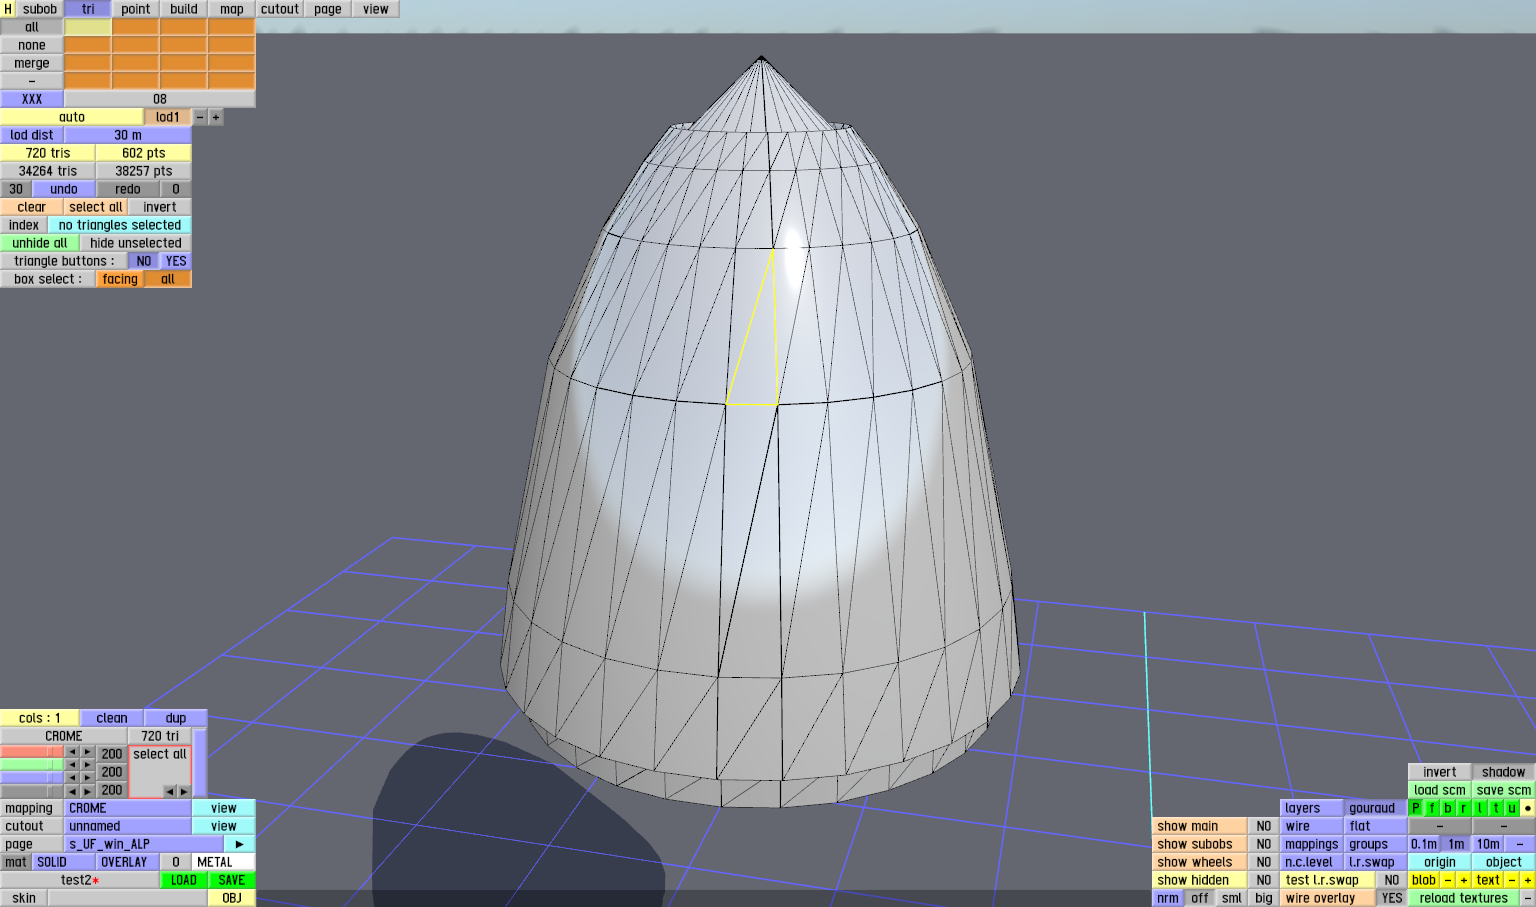1536x907 pixels.
Task: Toggle the show main NO button
Action: (1264, 826)
